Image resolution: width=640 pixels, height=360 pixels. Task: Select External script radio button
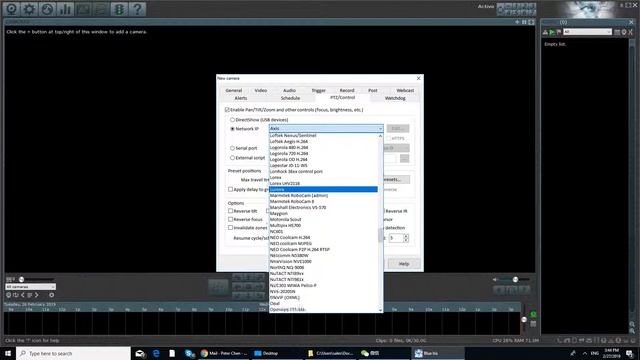pyautogui.click(x=232, y=158)
